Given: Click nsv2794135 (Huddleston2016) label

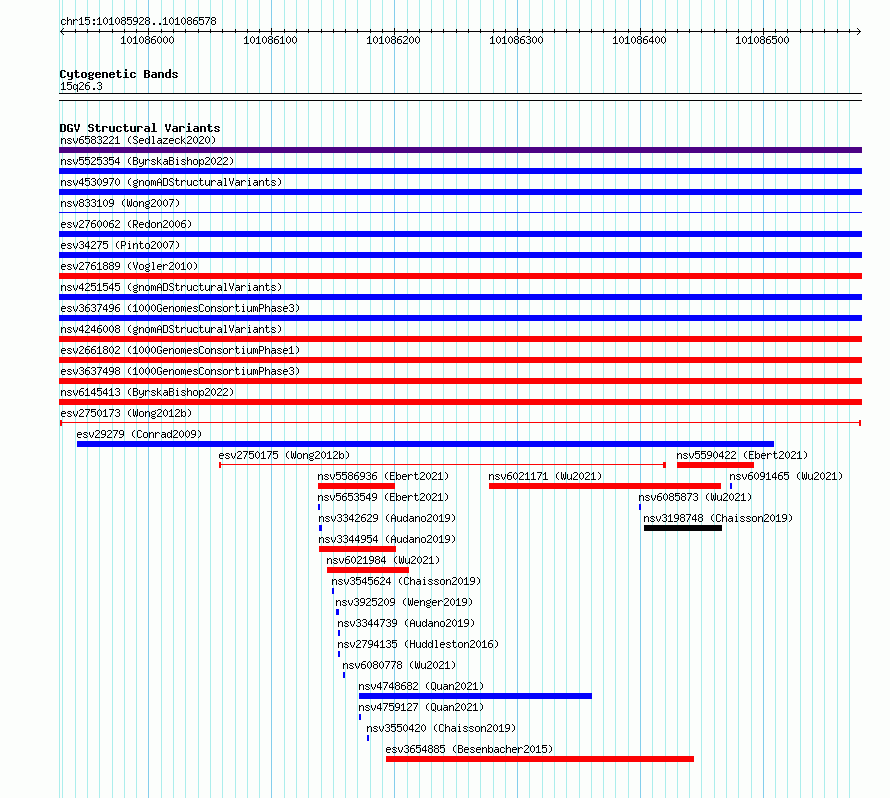Looking at the screenshot, I should (x=418, y=644).
